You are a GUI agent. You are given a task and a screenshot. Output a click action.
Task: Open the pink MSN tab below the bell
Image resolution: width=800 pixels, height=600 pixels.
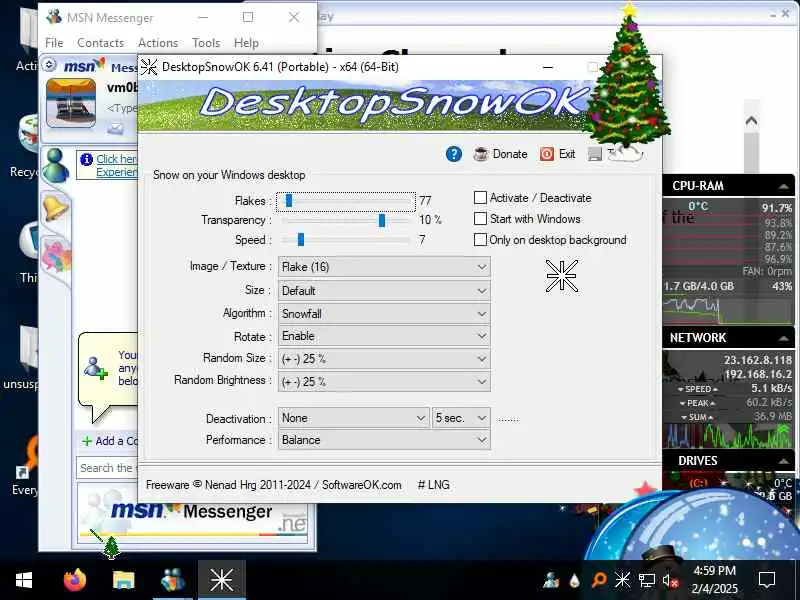56,255
